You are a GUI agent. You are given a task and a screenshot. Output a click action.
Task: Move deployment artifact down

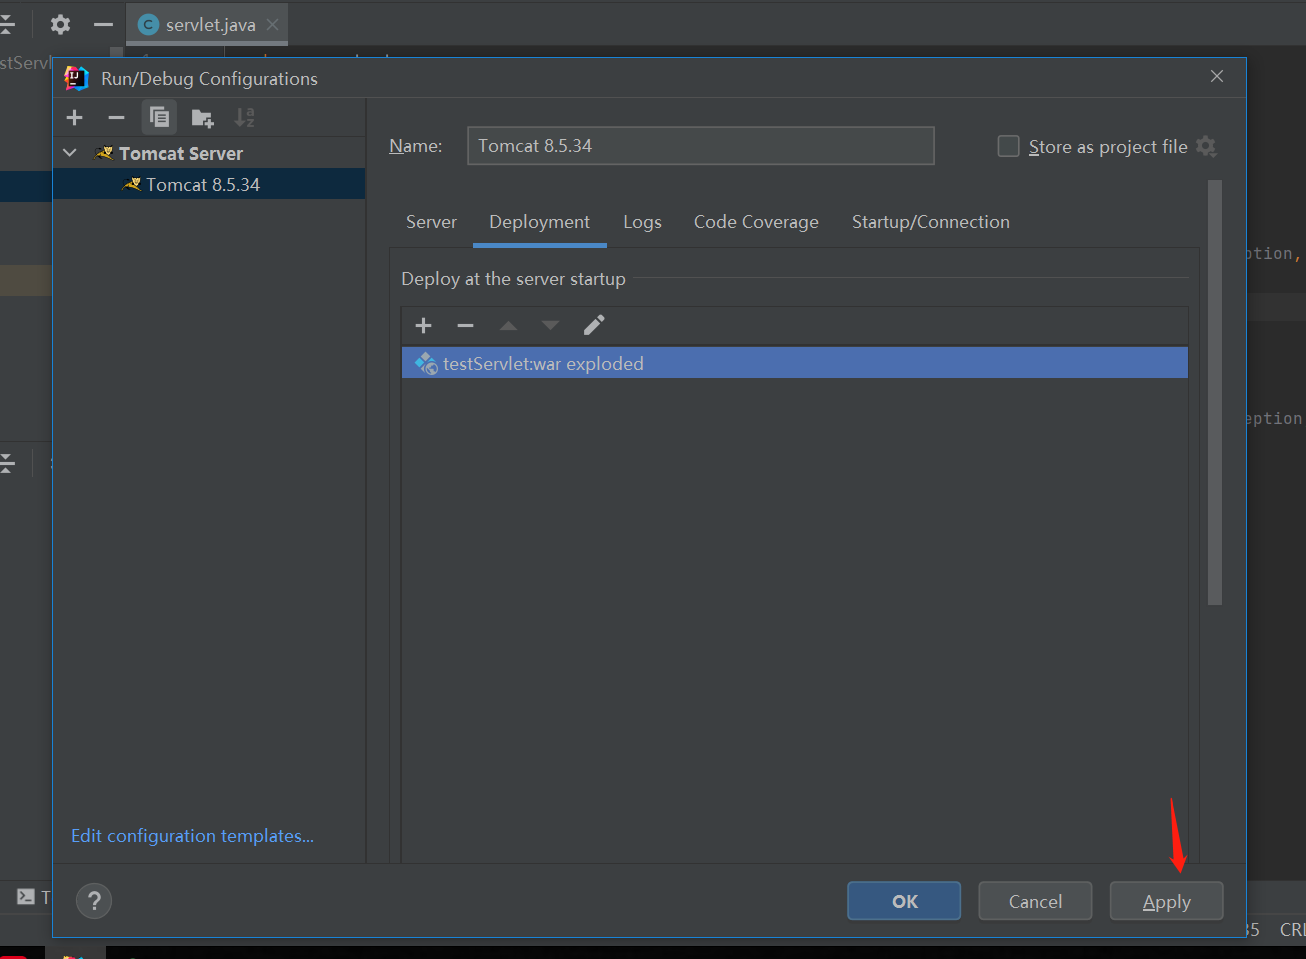(550, 325)
